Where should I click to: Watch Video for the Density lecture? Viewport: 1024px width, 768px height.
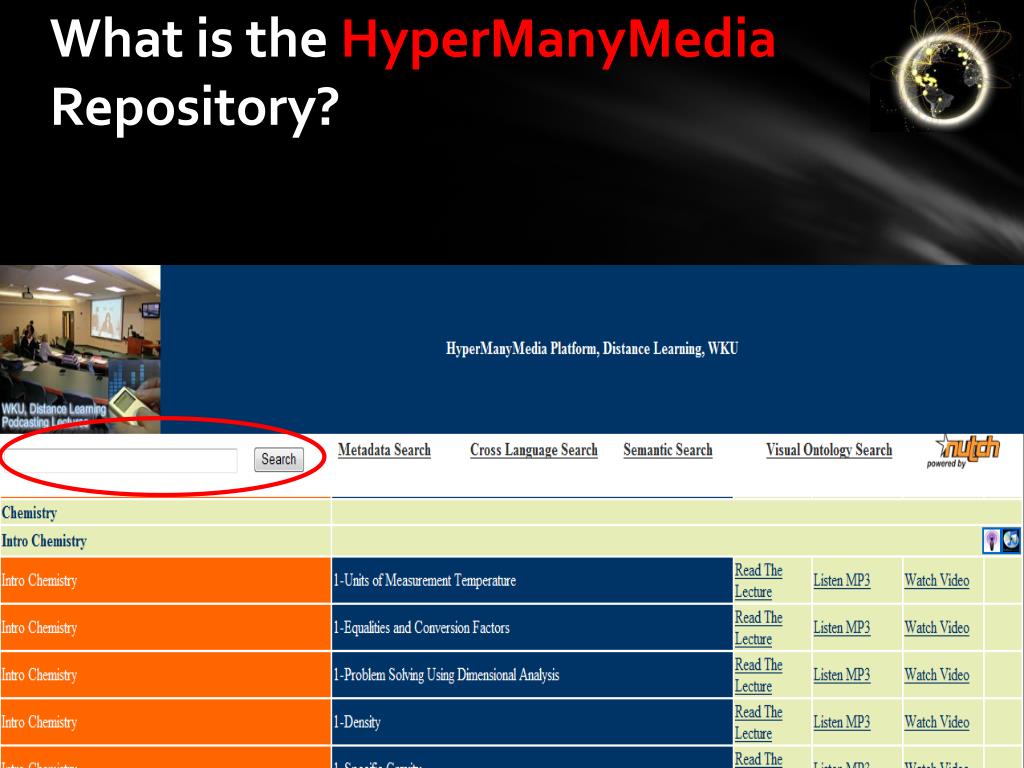[936, 722]
